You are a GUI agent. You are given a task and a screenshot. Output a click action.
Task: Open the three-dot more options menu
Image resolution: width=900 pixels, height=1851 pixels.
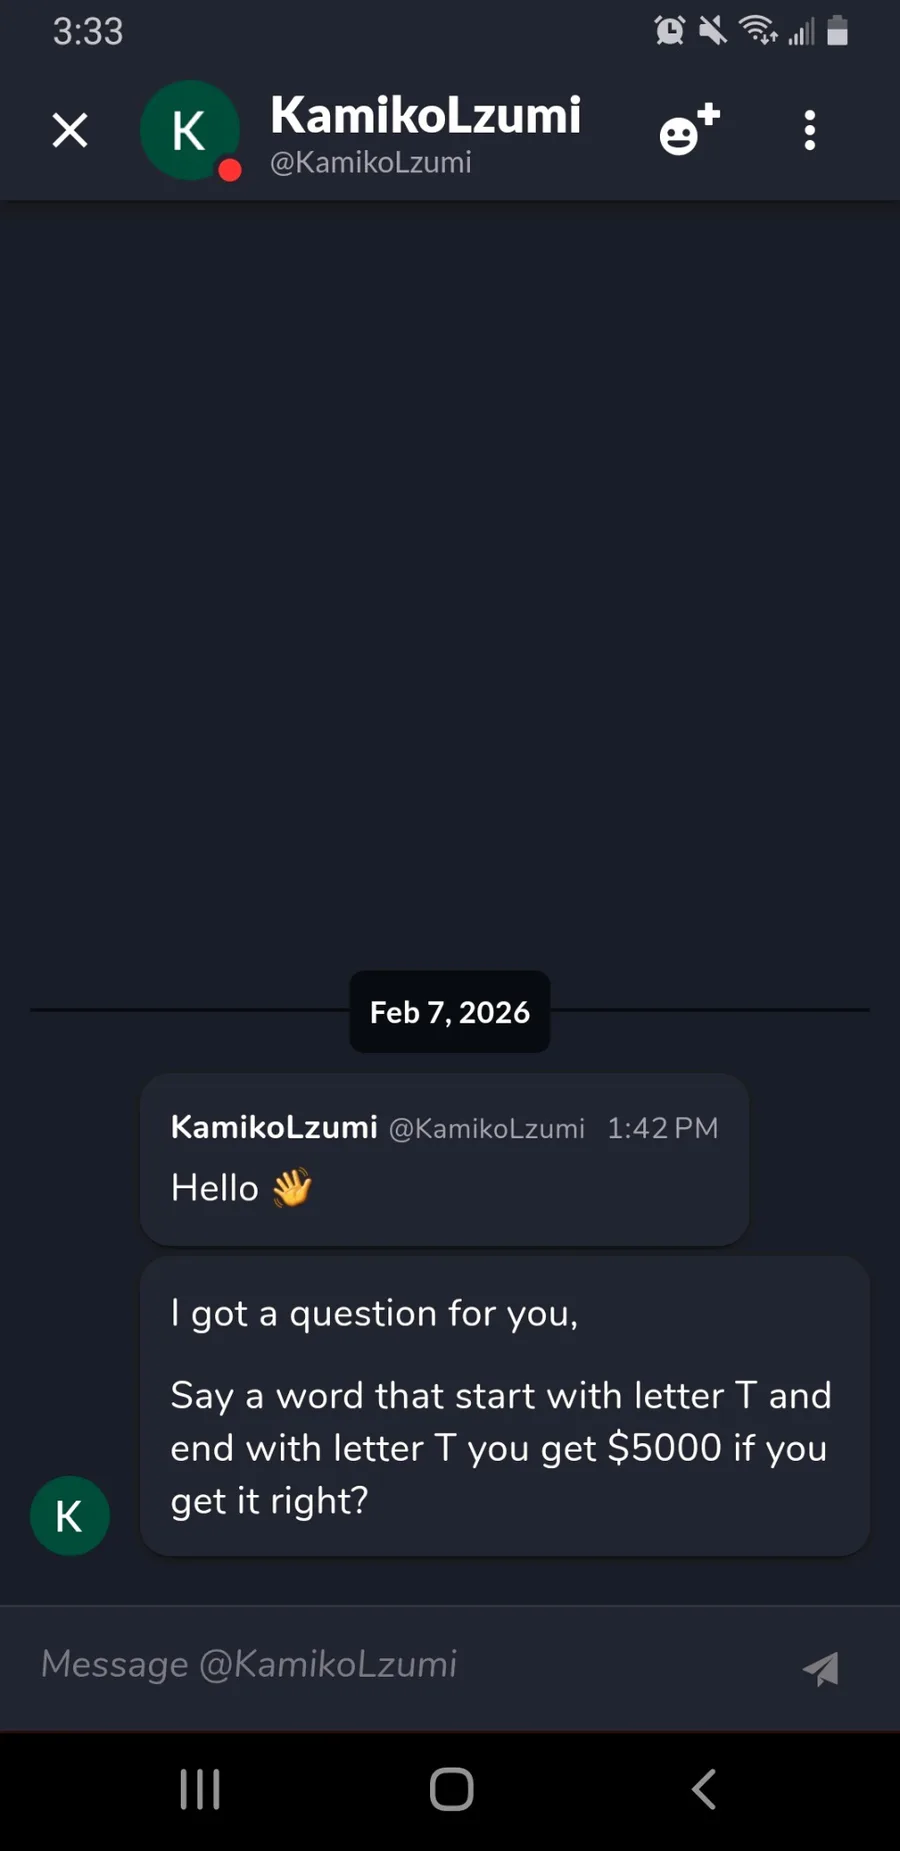[810, 130]
